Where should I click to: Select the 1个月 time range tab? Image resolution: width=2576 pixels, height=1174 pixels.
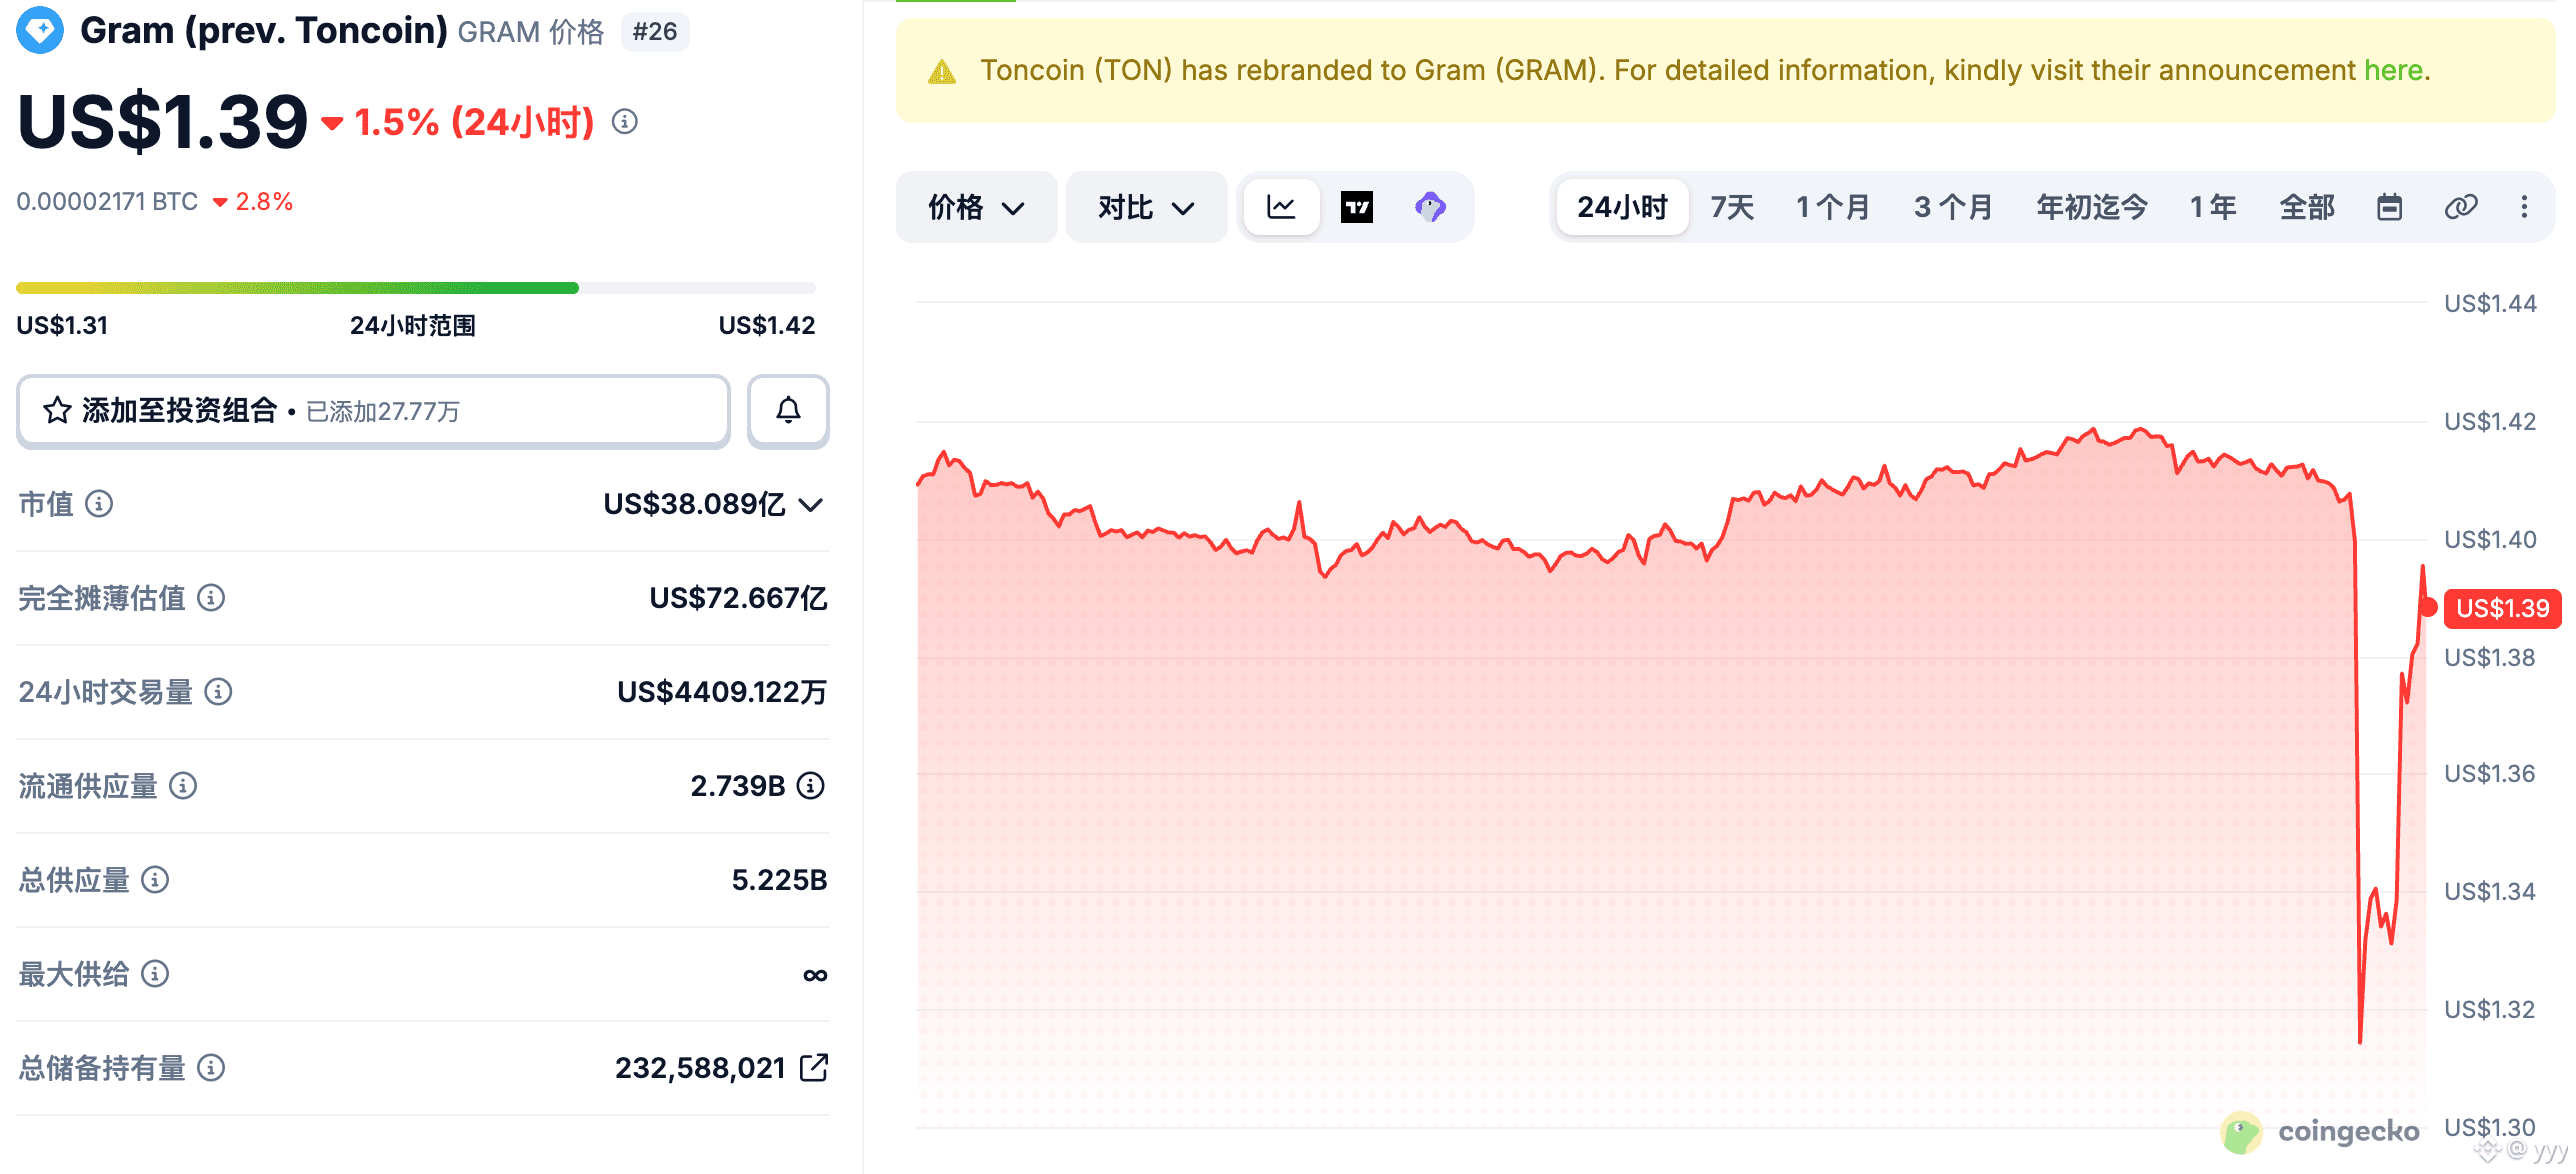1832,207
